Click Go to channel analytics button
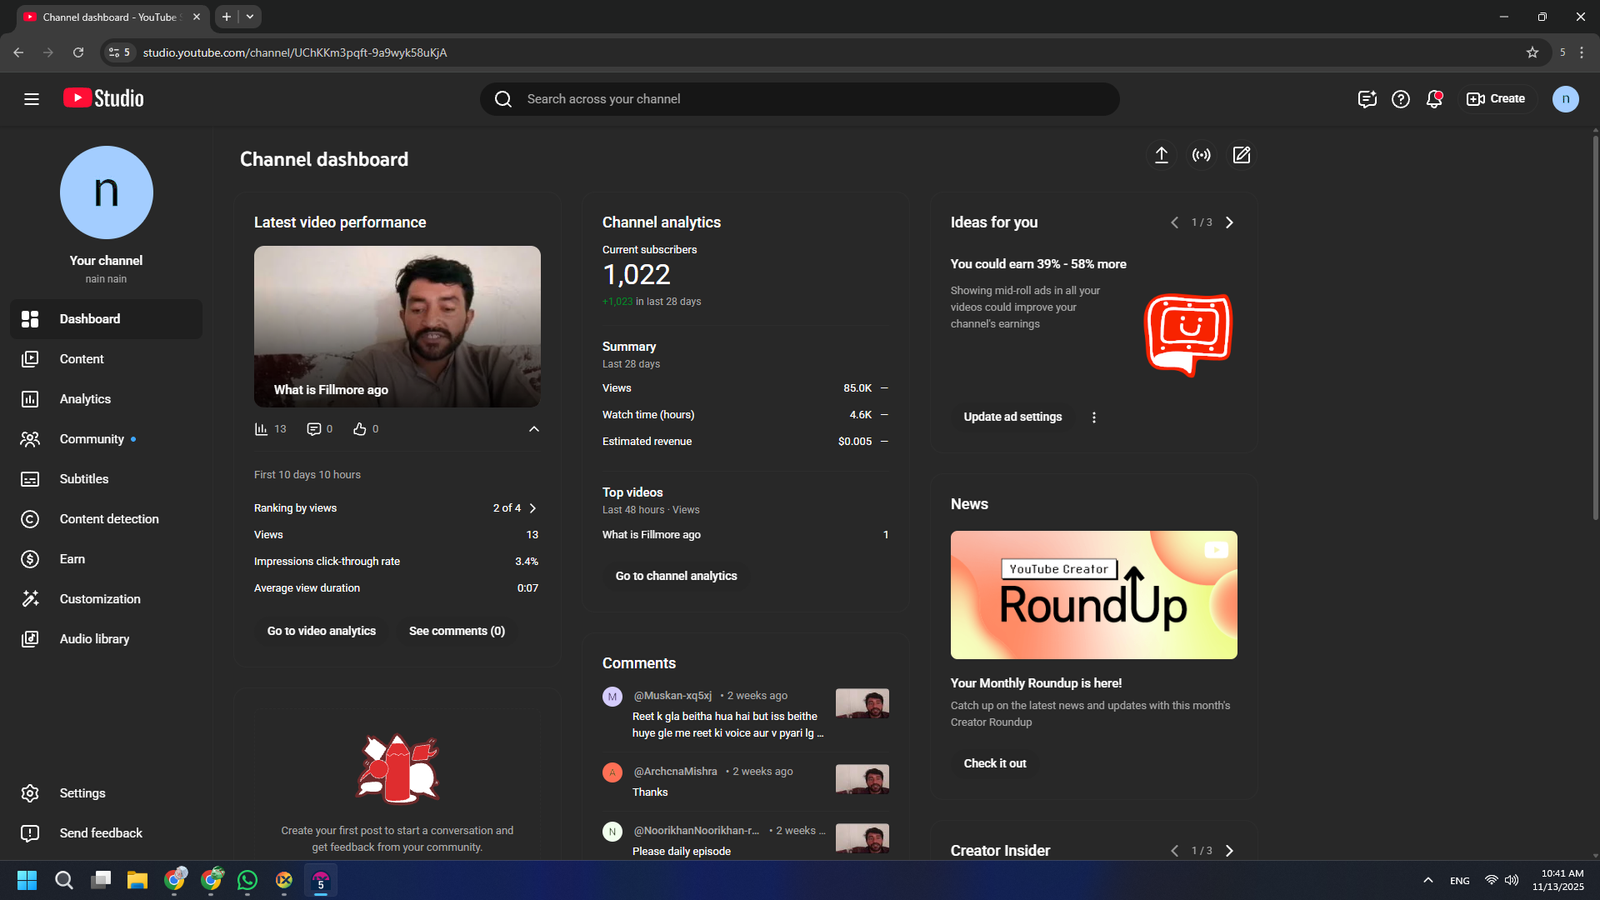 (x=676, y=576)
